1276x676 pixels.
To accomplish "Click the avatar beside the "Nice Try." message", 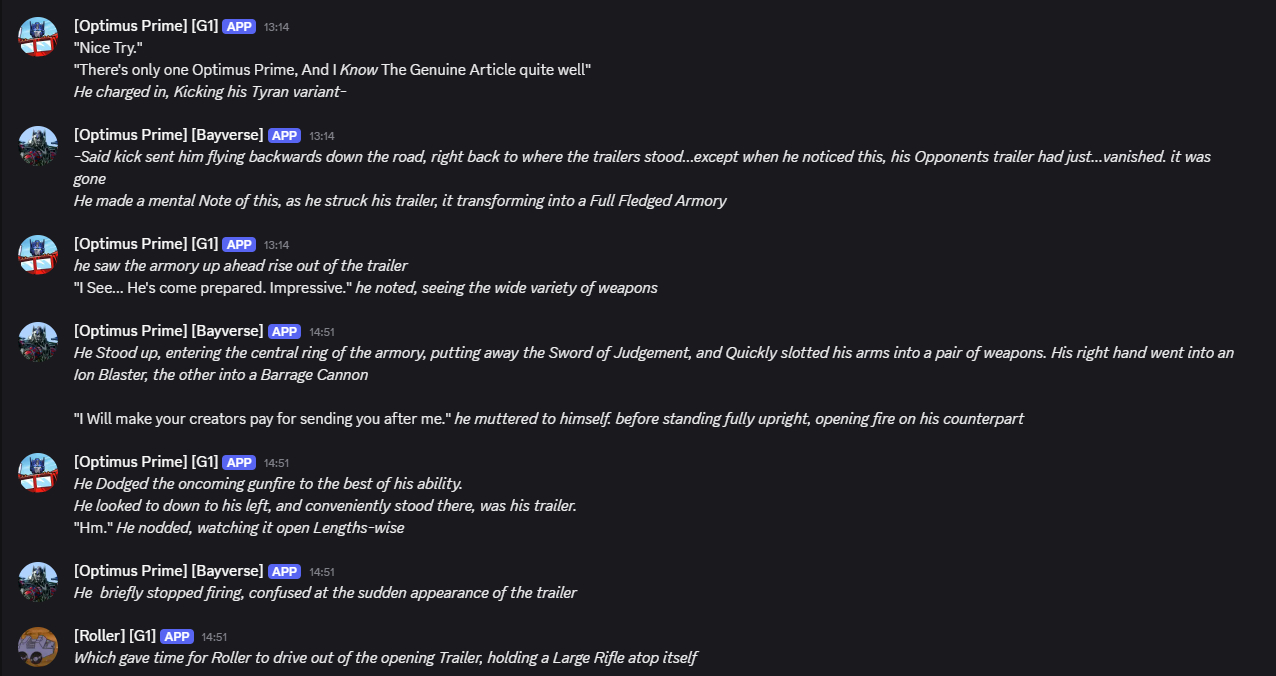I will click(38, 37).
